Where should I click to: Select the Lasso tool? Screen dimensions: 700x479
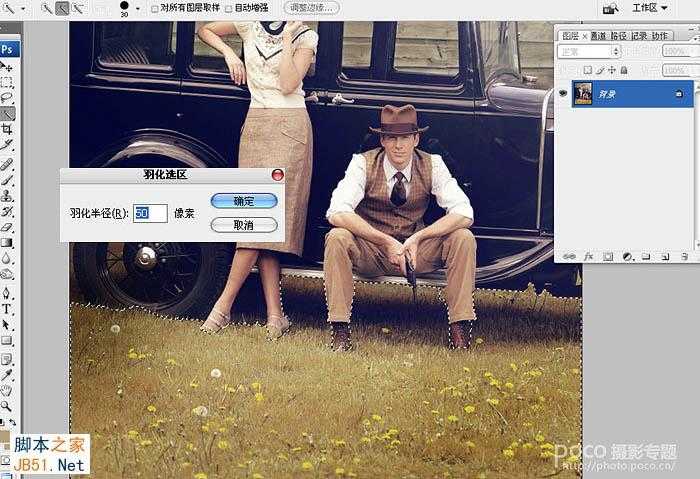(7, 98)
